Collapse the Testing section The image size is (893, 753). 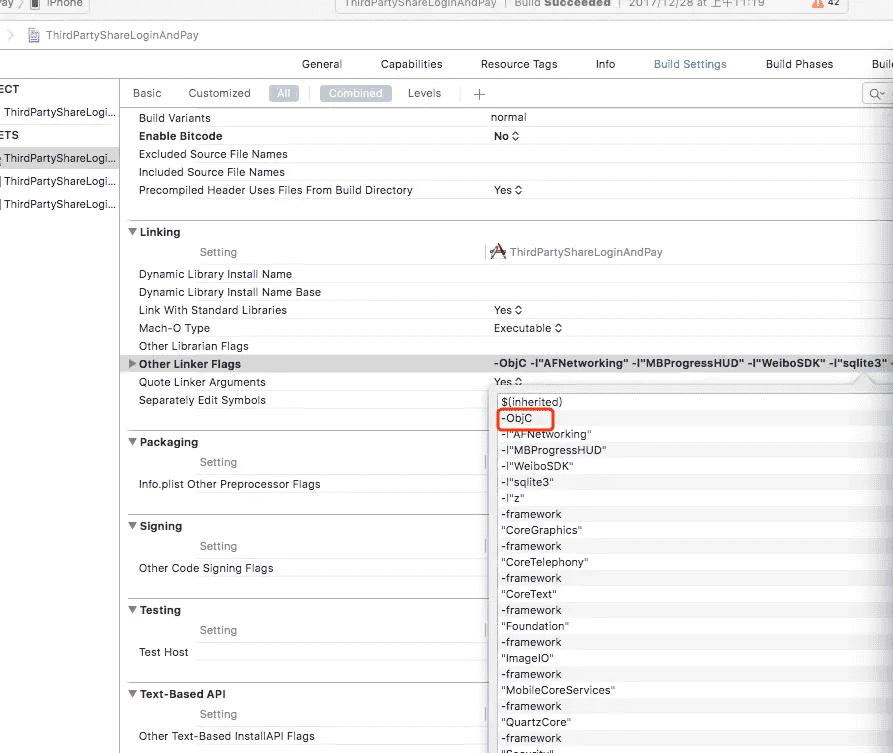[x=132, y=609]
